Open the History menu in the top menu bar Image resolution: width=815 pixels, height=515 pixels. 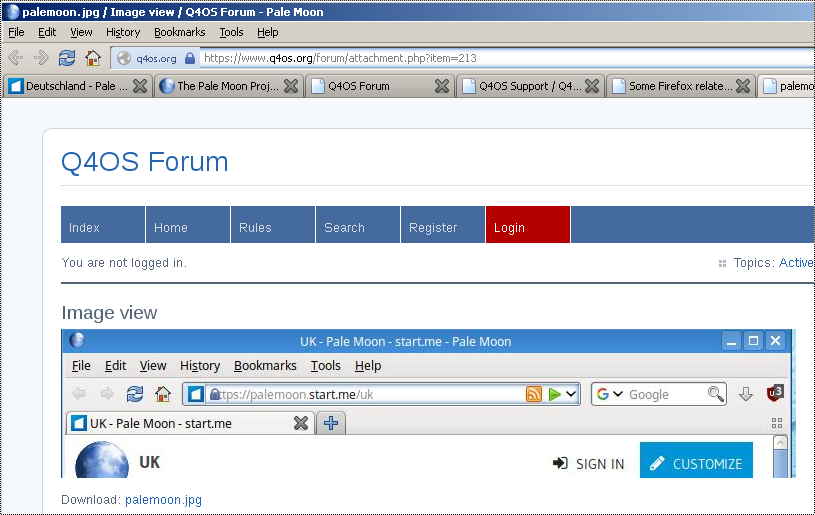point(123,32)
